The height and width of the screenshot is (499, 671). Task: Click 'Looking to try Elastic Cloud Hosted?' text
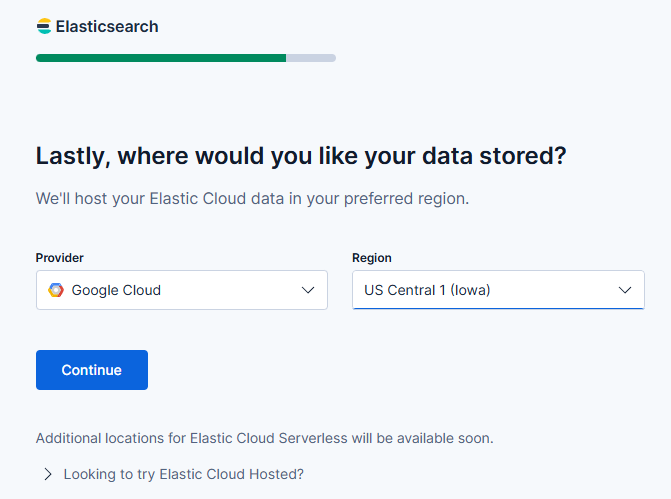(x=184, y=474)
